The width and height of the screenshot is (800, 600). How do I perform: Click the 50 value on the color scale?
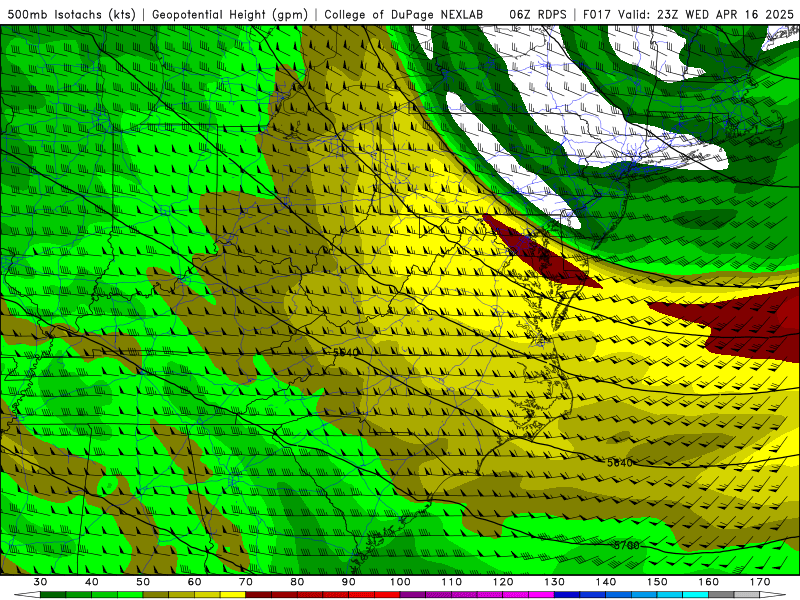[x=143, y=582]
